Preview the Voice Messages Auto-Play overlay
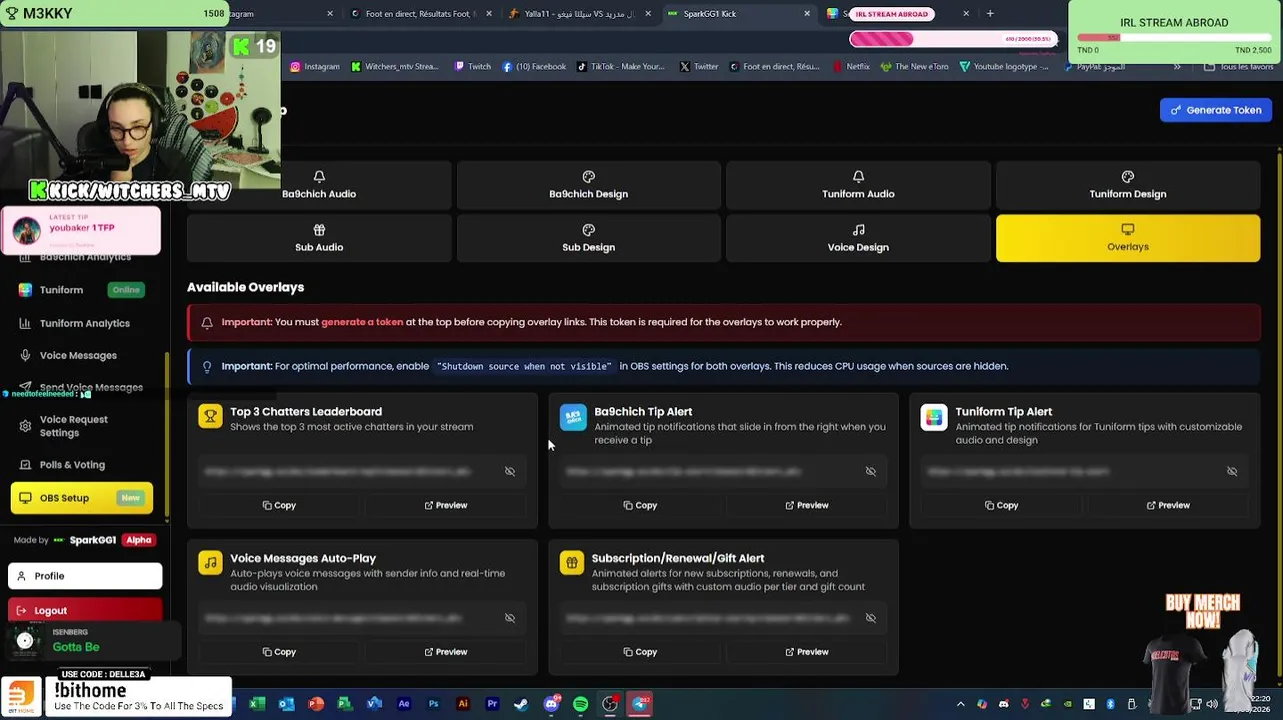The width and height of the screenshot is (1283, 720). point(446,652)
